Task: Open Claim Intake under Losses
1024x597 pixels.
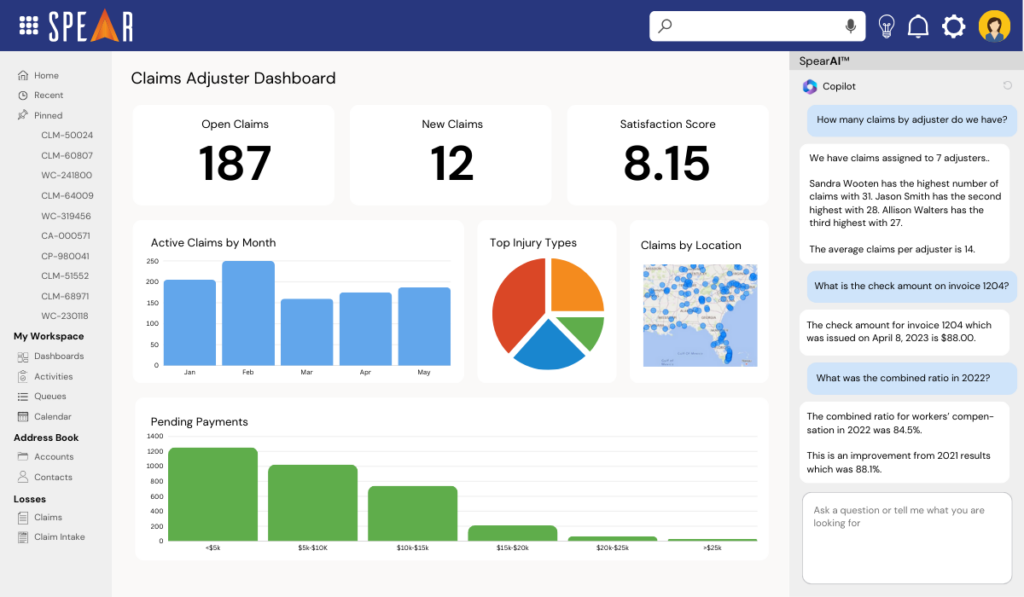Action: pyautogui.click(x=59, y=537)
